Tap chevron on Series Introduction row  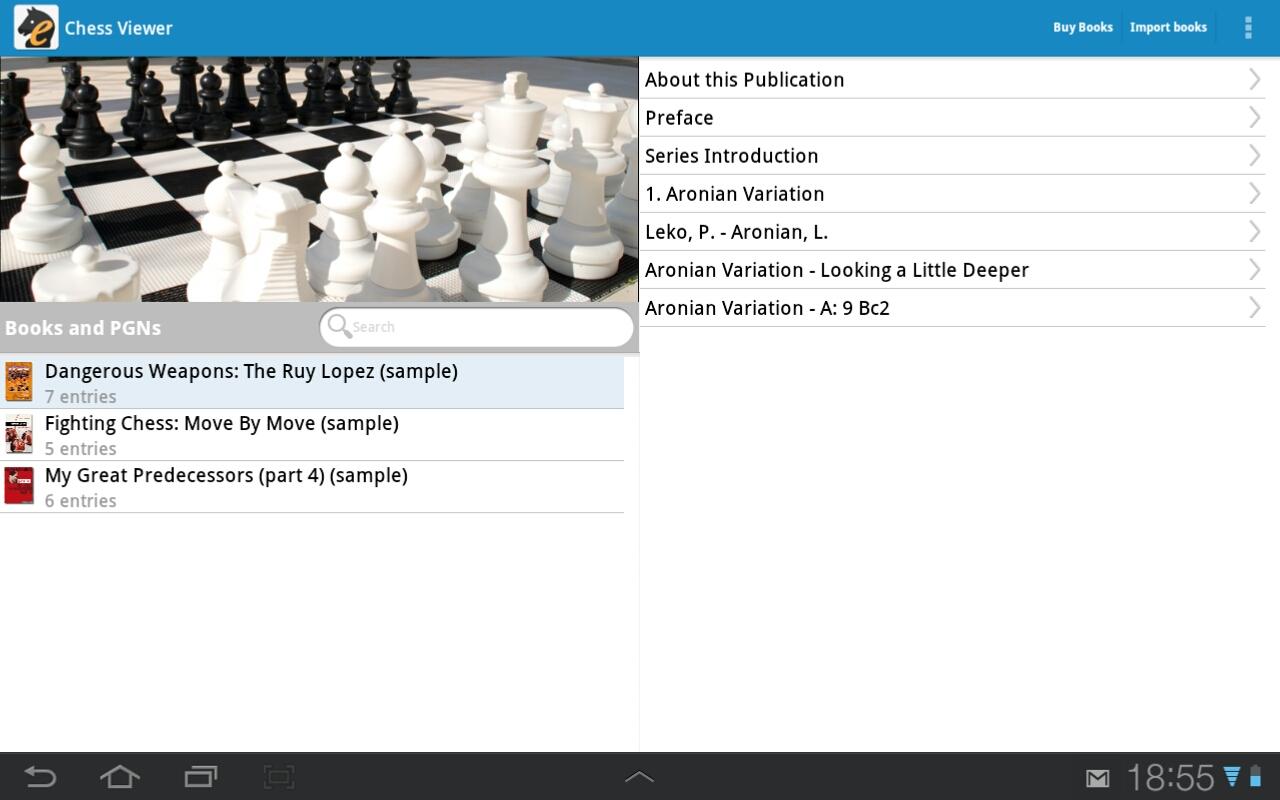coord(1254,155)
